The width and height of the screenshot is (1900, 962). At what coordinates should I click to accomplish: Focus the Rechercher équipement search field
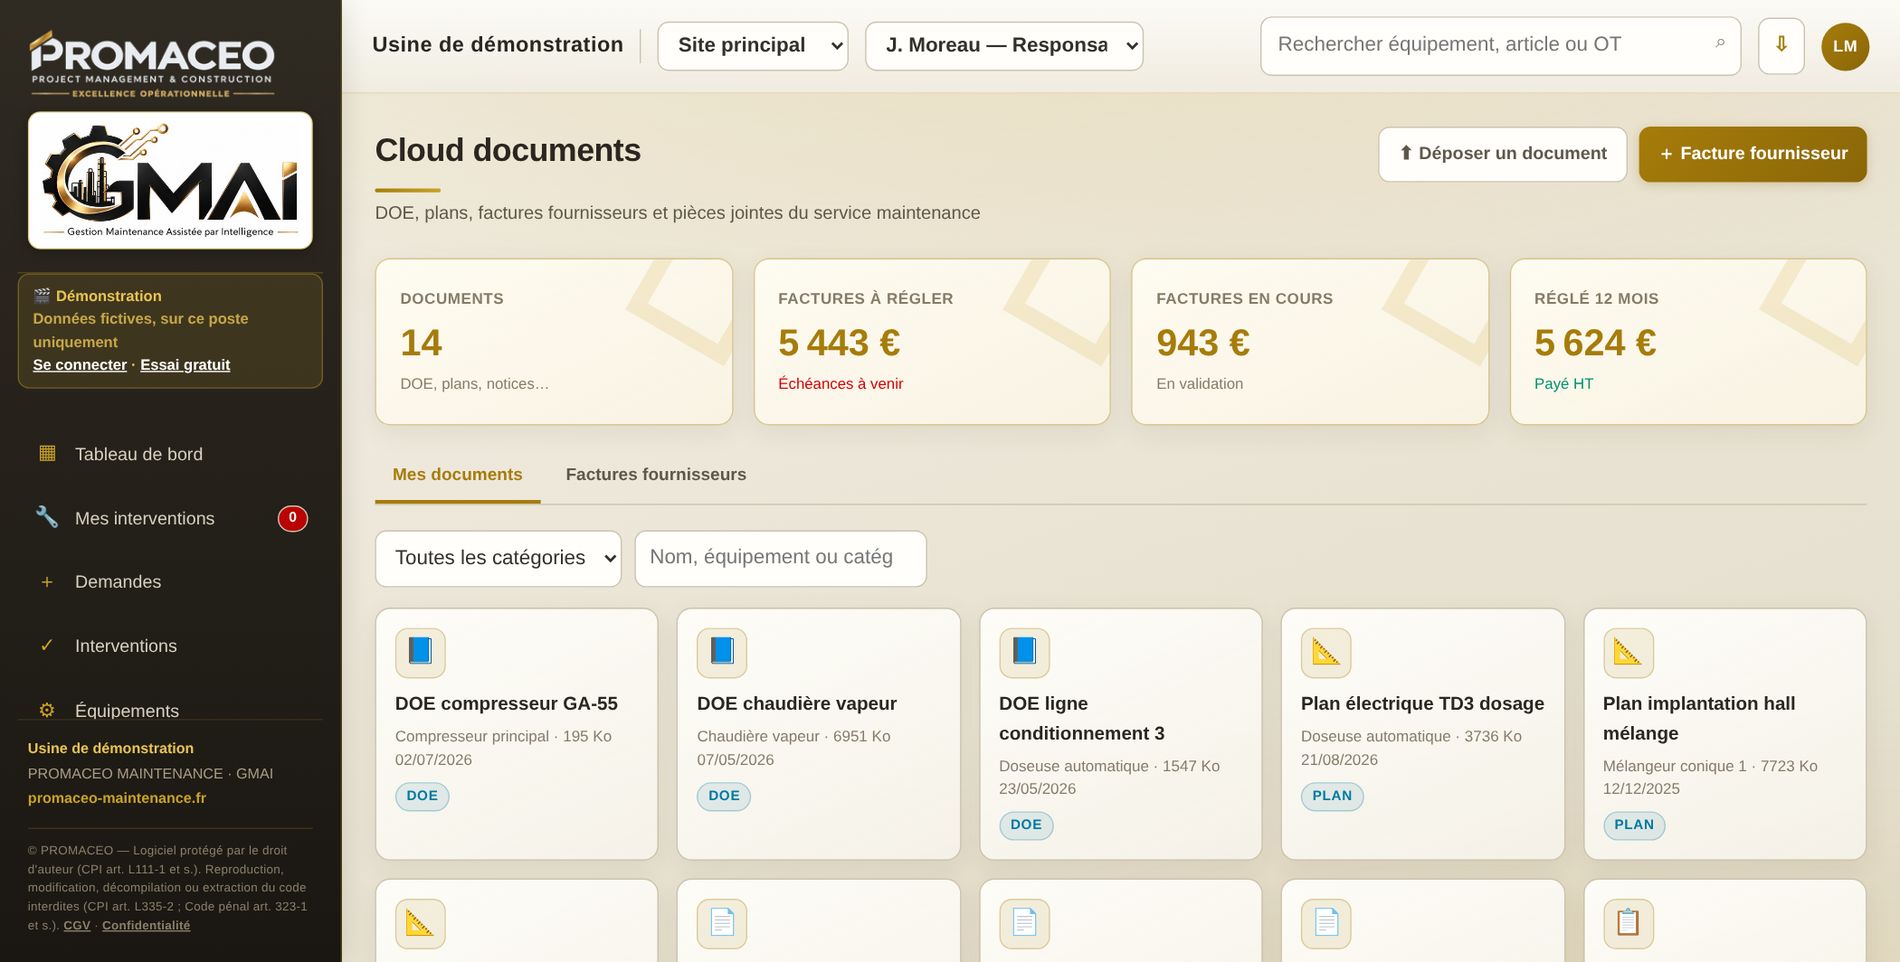1500,46
